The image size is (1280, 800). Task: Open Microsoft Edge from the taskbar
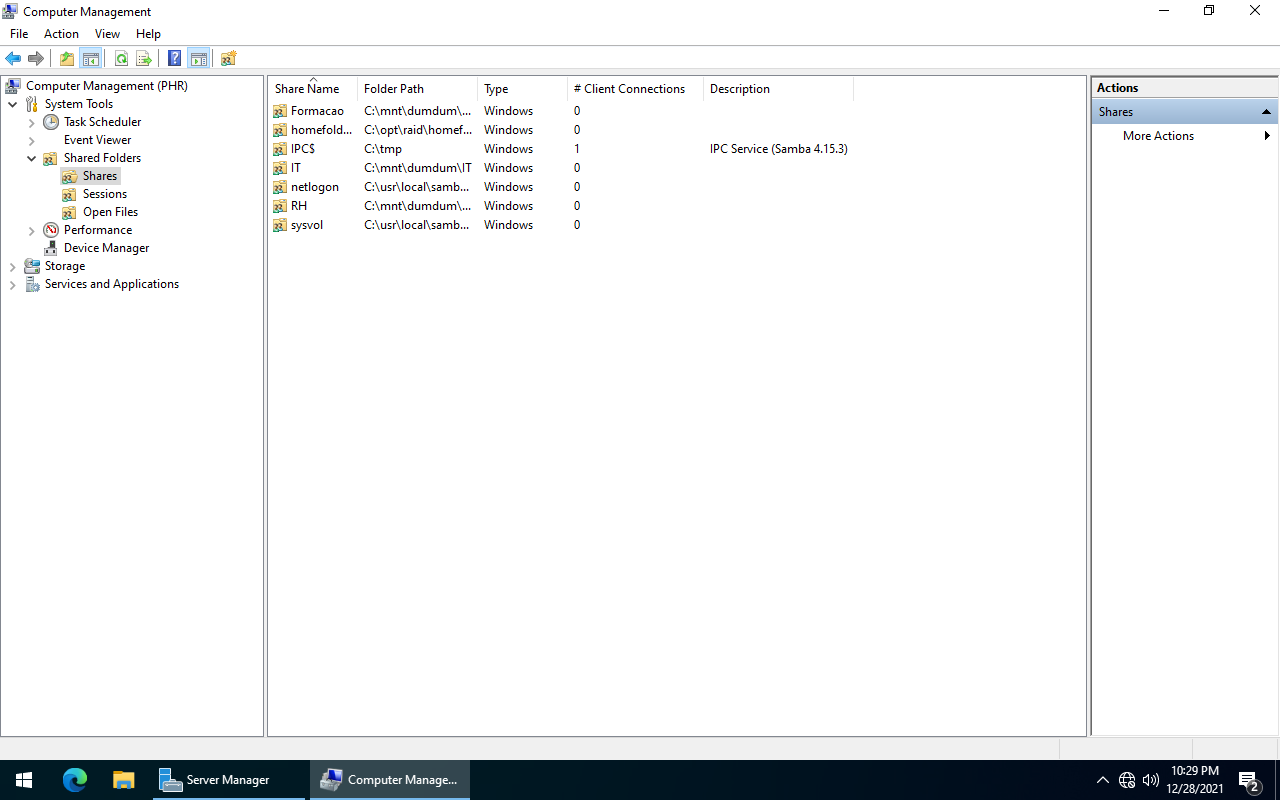pos(75,780)
